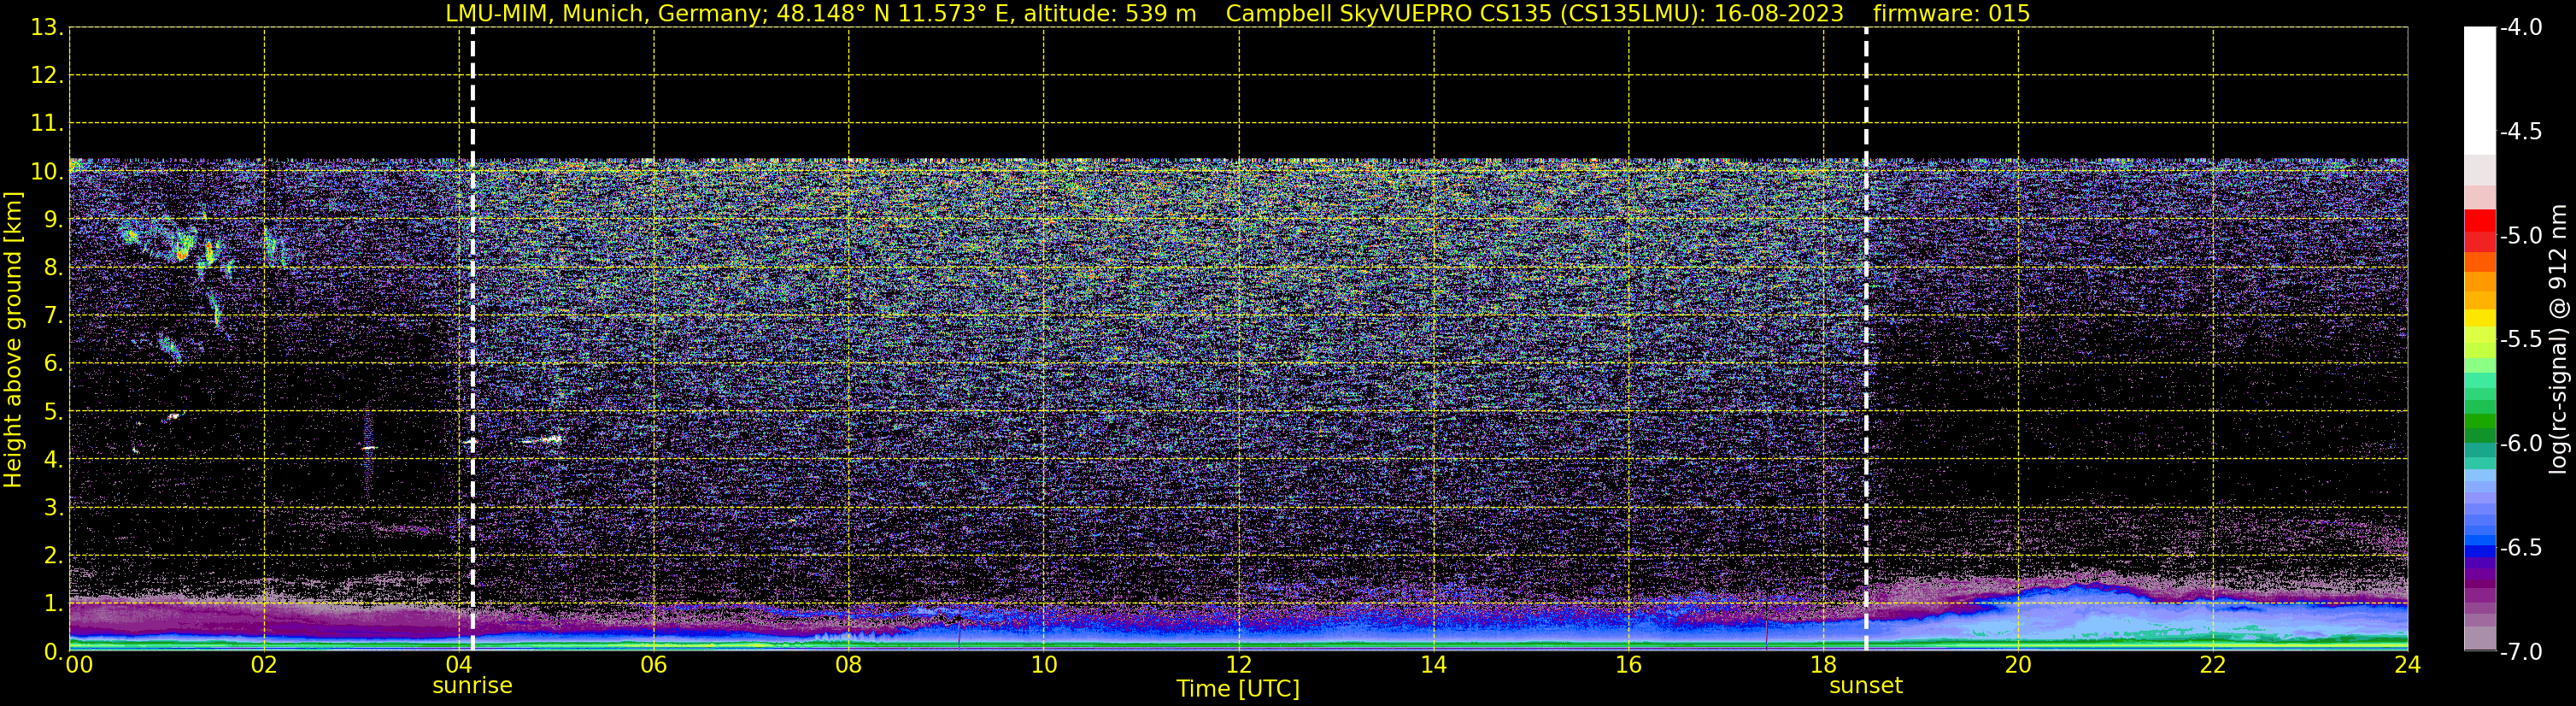
Task: Click the 04 time tick label
Action: (459, 665)
